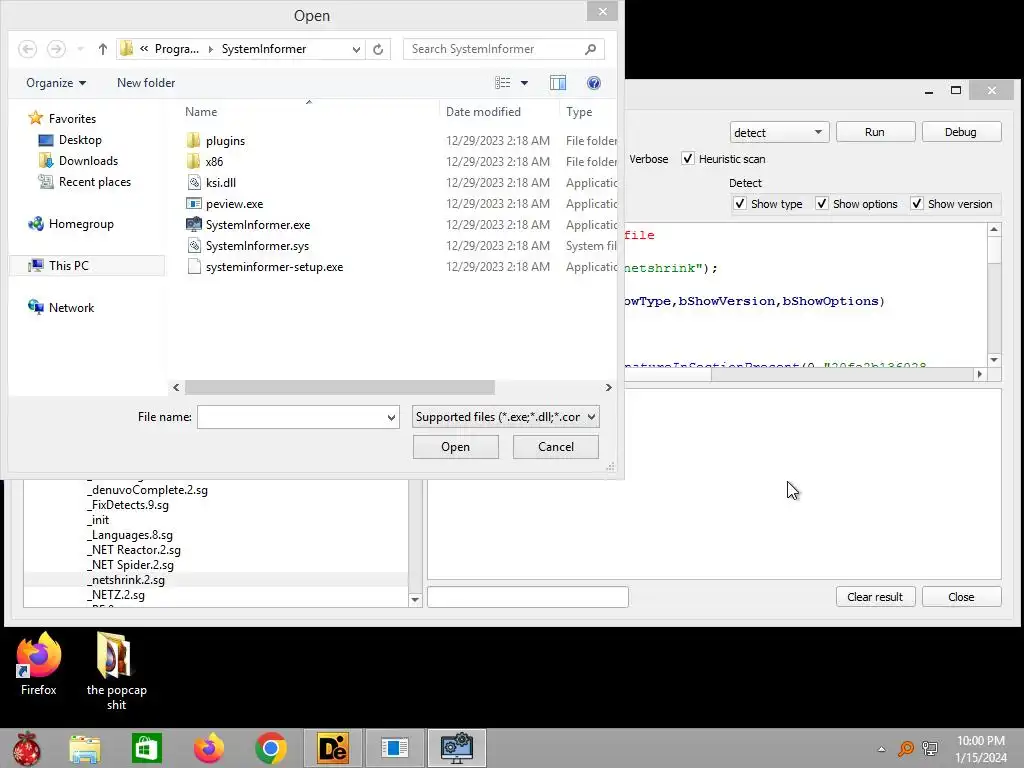Expand view options arrow
The width and height of the screenshot is (1024, 768).
(524, 83)
